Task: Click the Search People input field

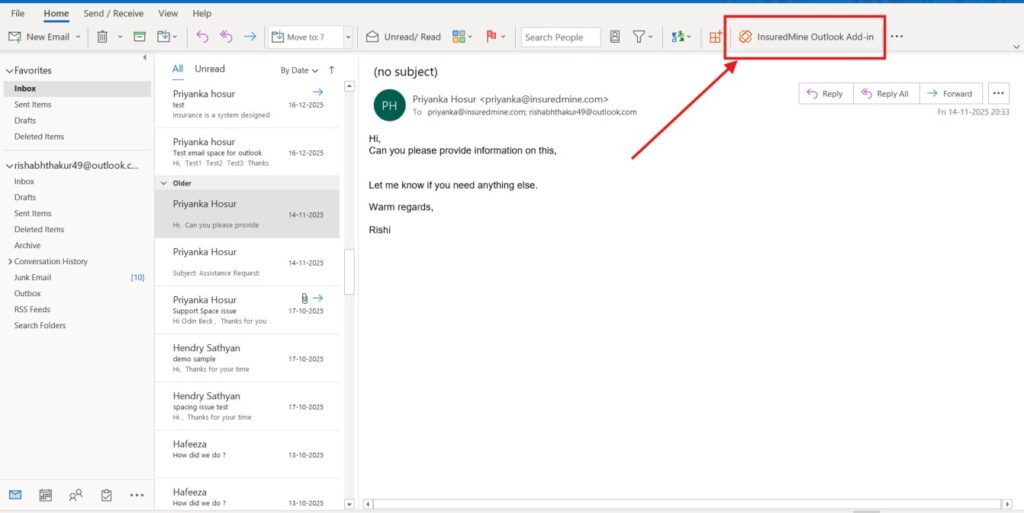Action: tap(560, 37)
